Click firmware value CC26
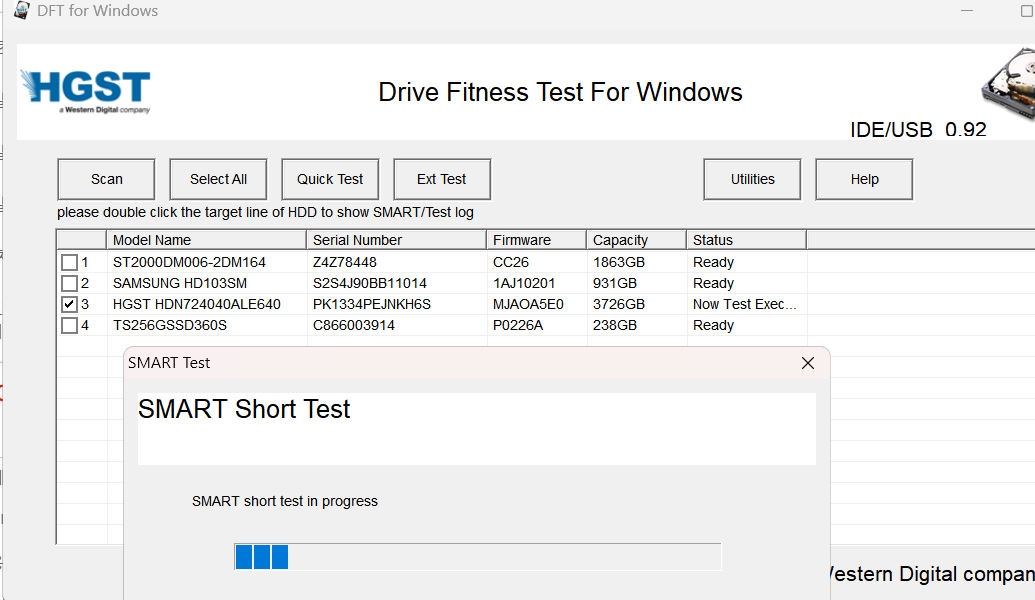The height and width of the screenshot is (600, 1035). coord(511,262)
